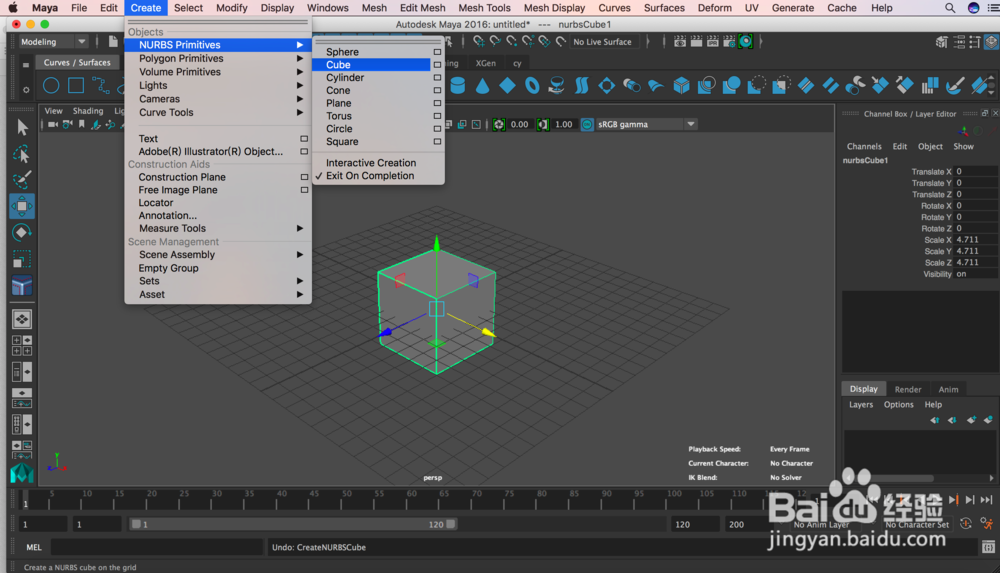1000x573 pixels.
Task: Click the Sculpt Geometry brush shelf icon
Action: [x=954, y=86]
